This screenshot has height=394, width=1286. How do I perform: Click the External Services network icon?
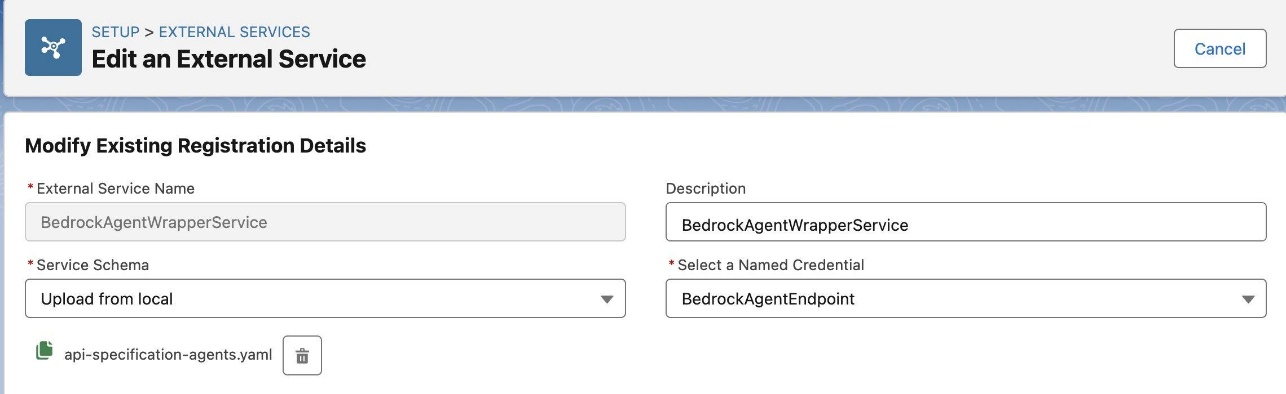(53, 47)
